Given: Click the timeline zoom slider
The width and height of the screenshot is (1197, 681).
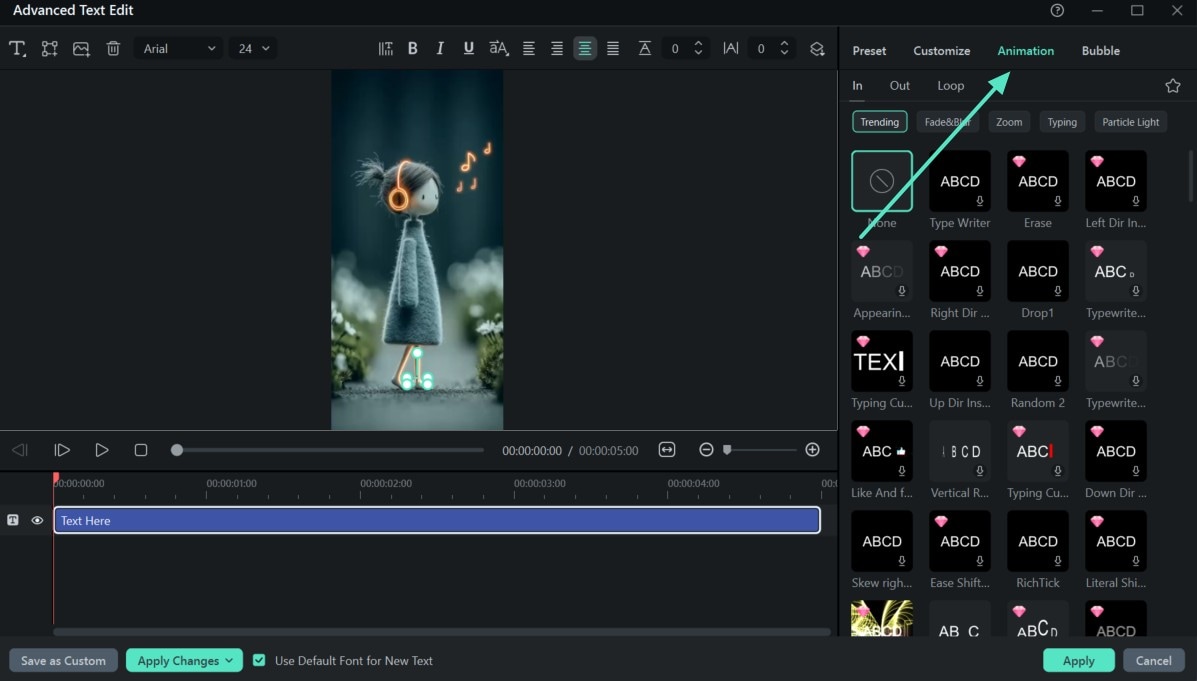Looking at the screenshot, I should [761, 450].
